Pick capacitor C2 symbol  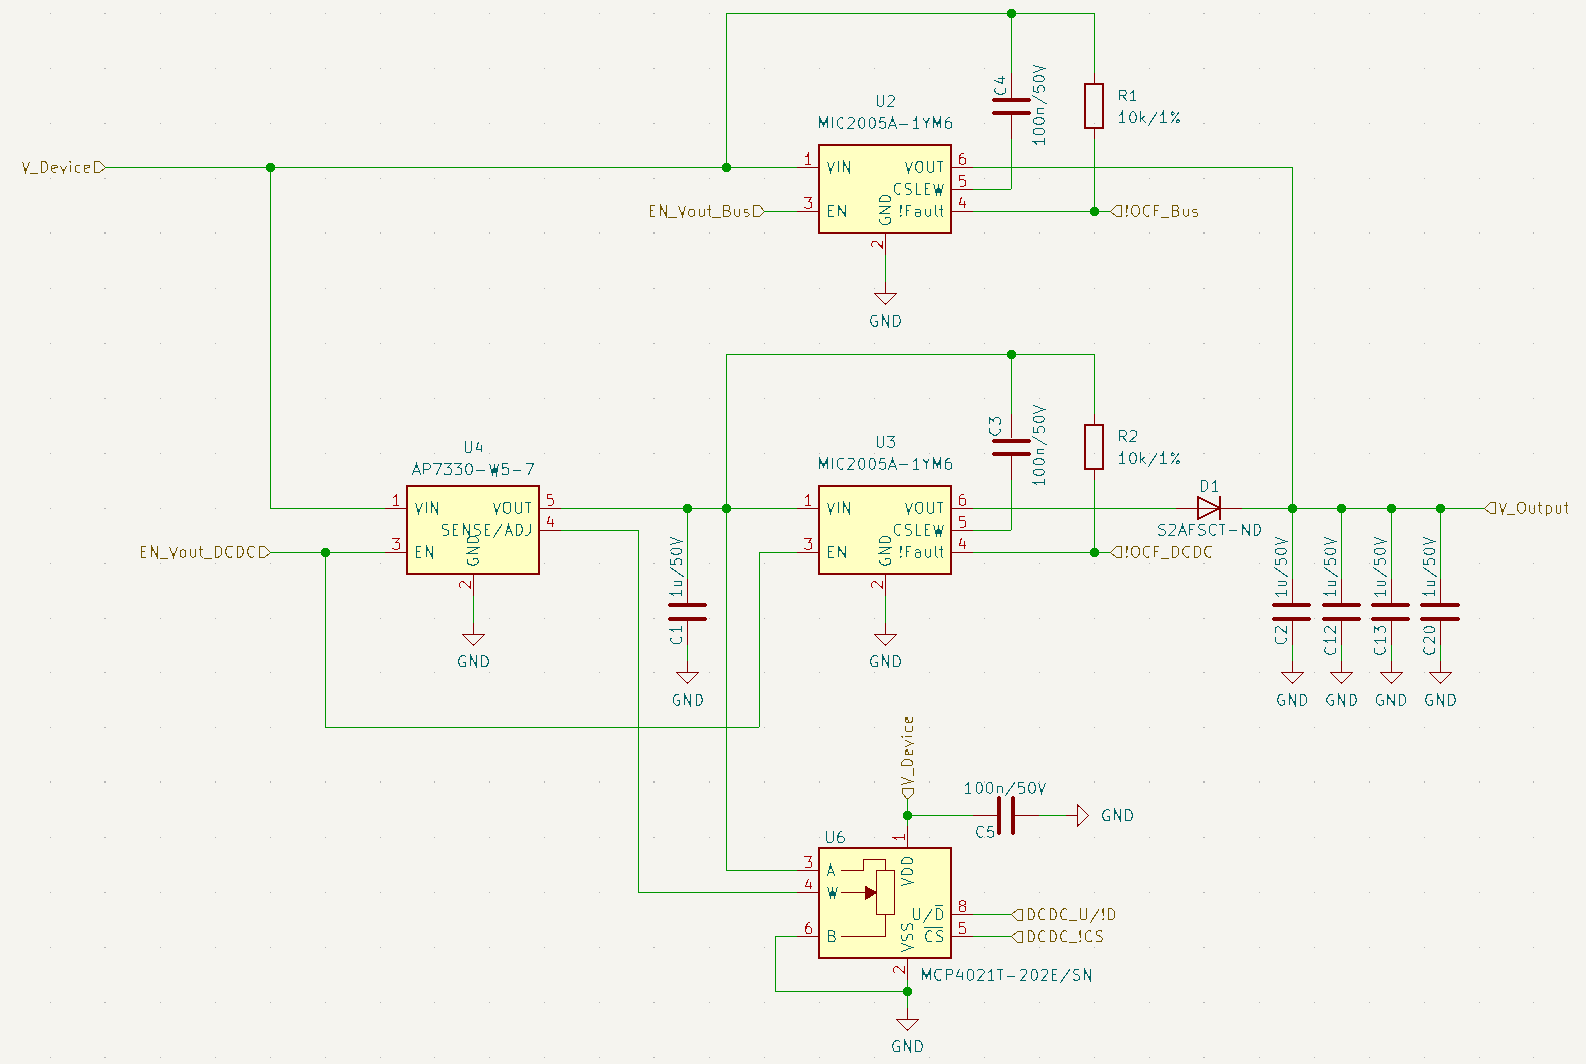(x=1292, y=612)
